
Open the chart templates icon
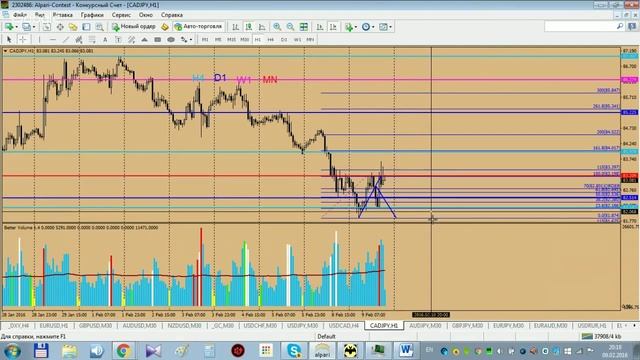383,27
